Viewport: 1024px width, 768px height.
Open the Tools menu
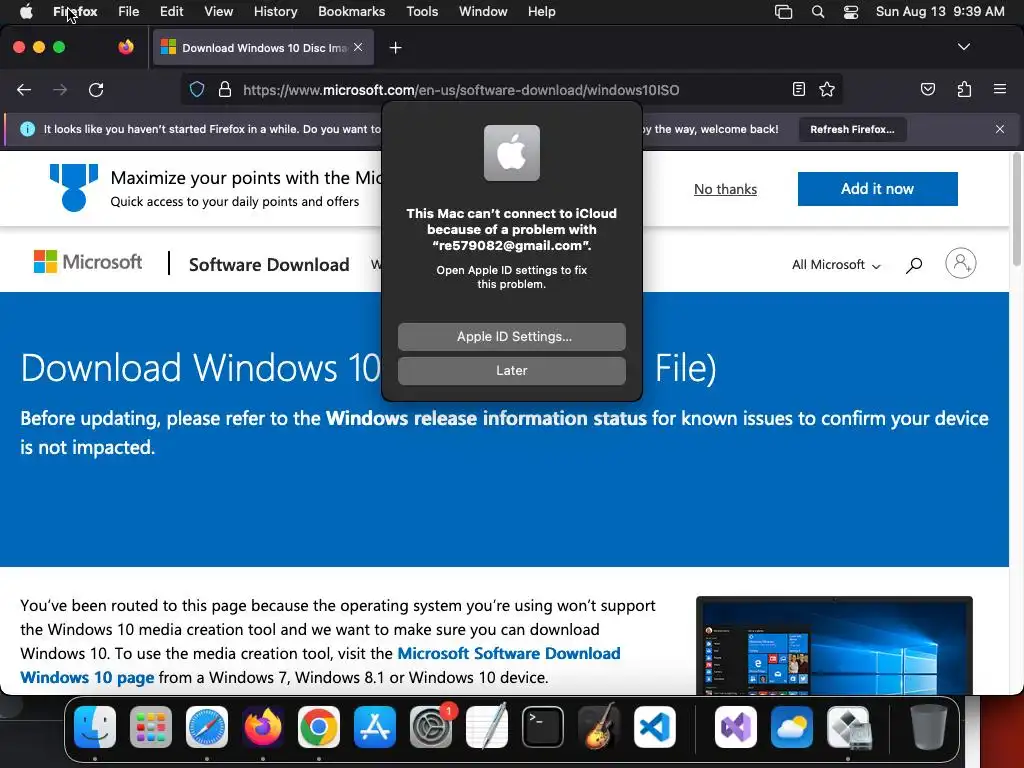[422, 12]
